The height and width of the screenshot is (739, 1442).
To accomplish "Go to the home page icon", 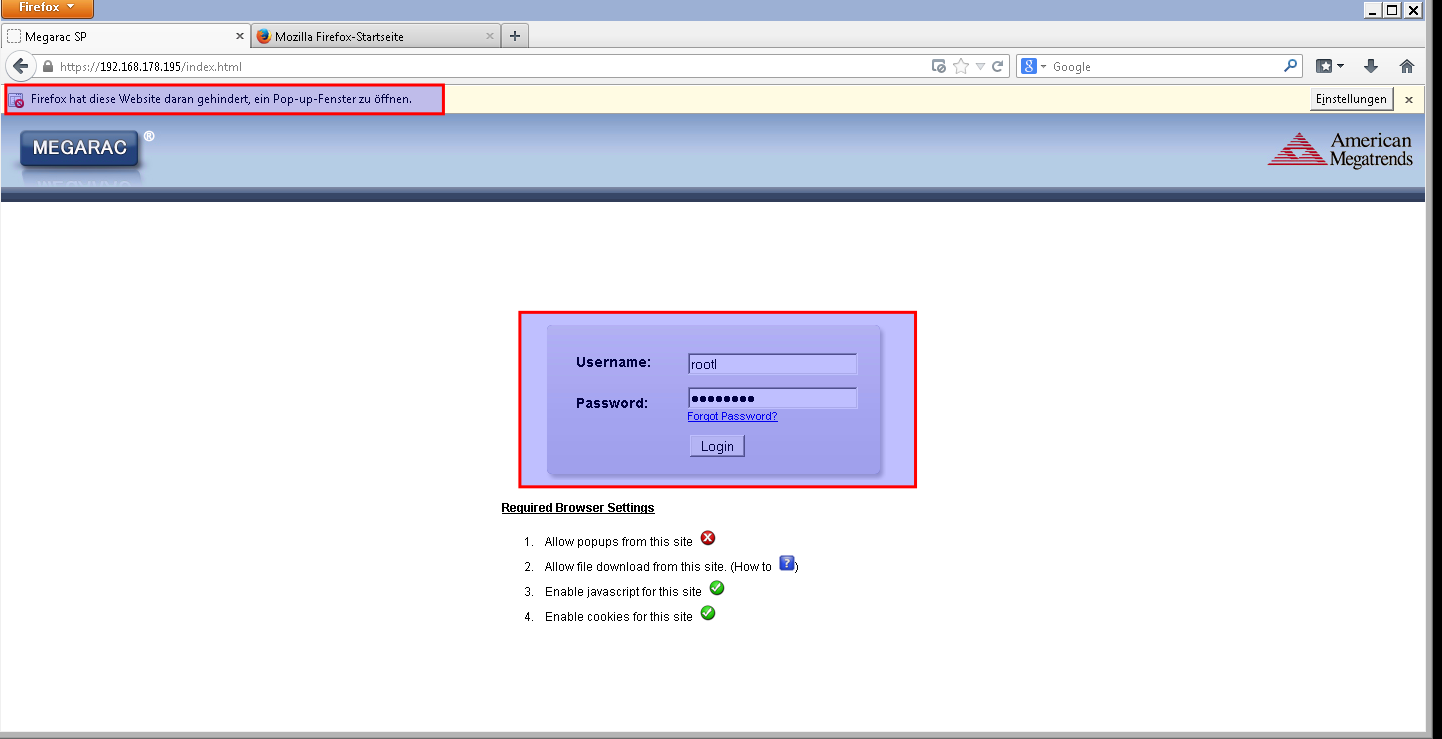I will click(1407, 66).
